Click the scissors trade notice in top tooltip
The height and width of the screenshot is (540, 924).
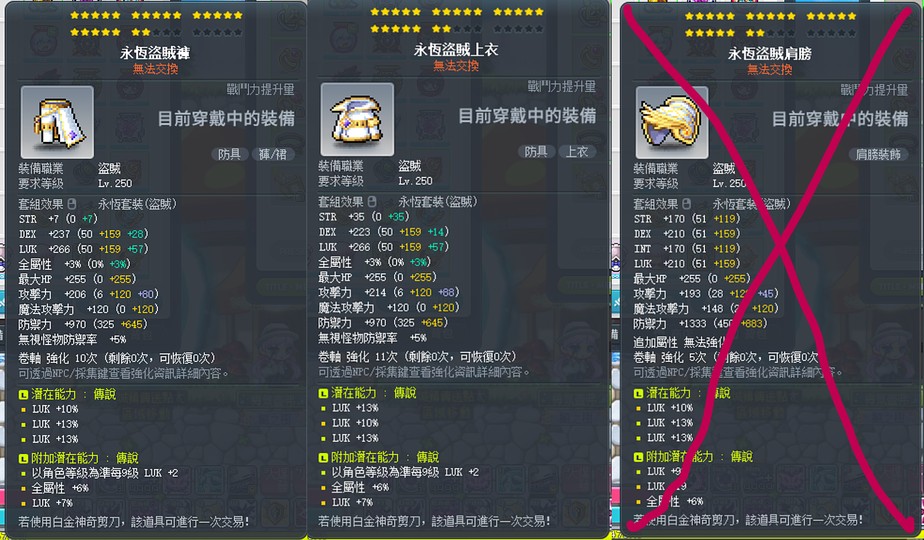(x=434, y=521)
